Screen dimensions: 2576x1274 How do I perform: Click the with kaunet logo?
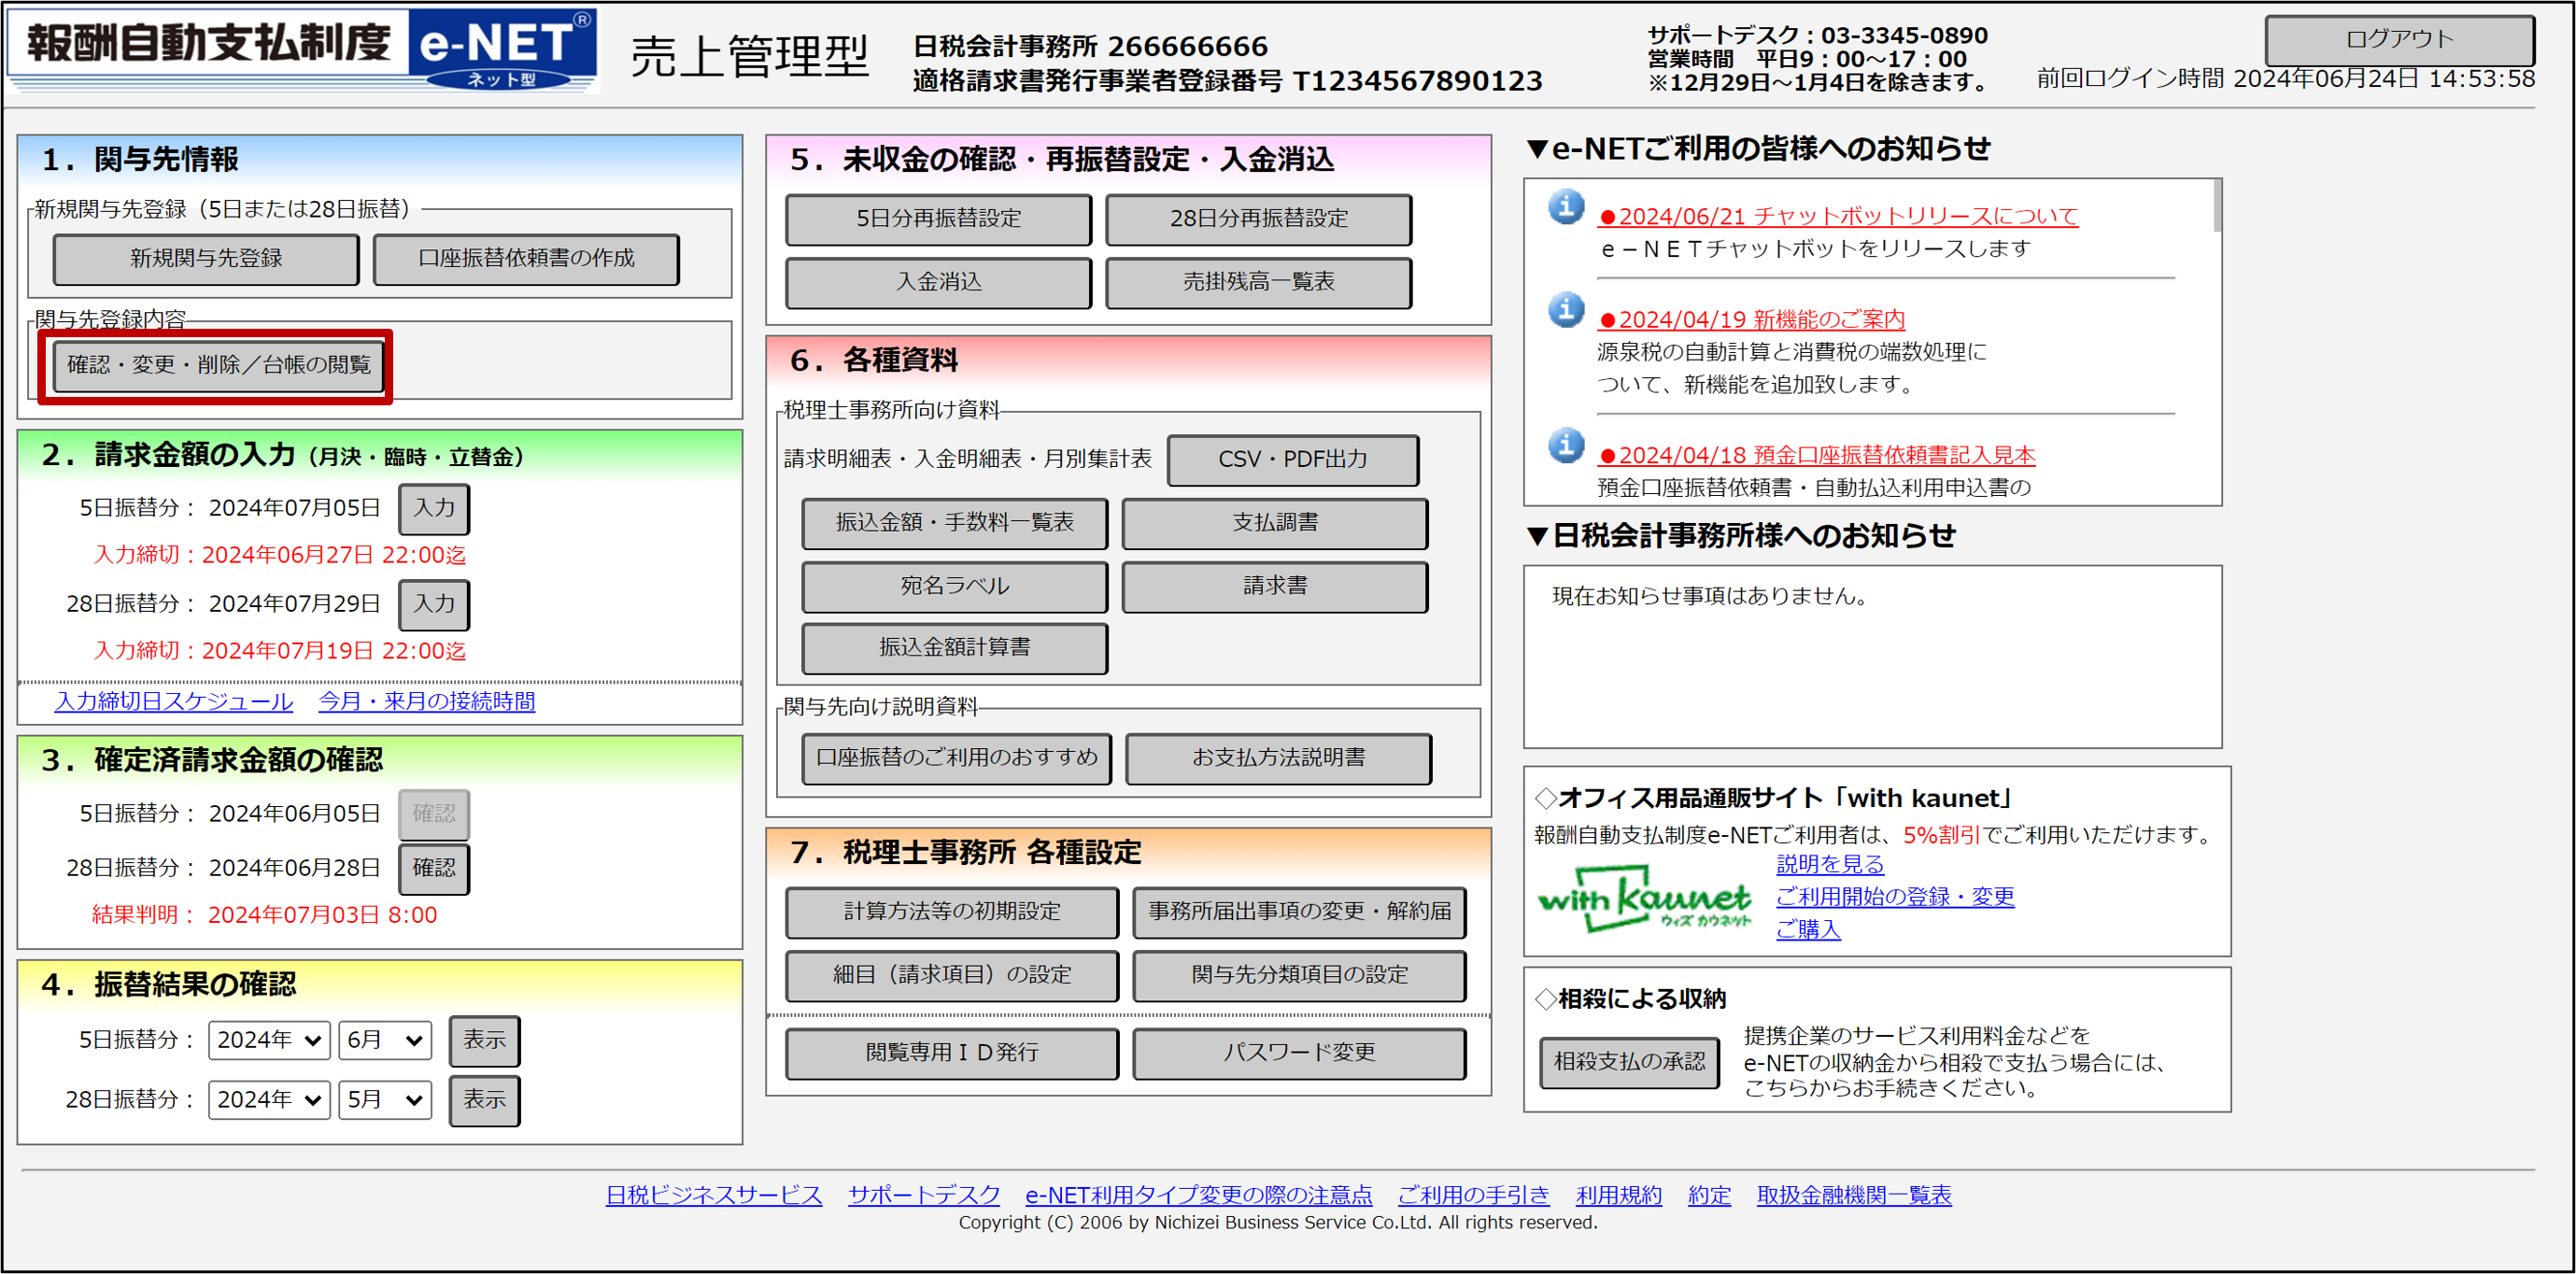(x=1644, y=898)
